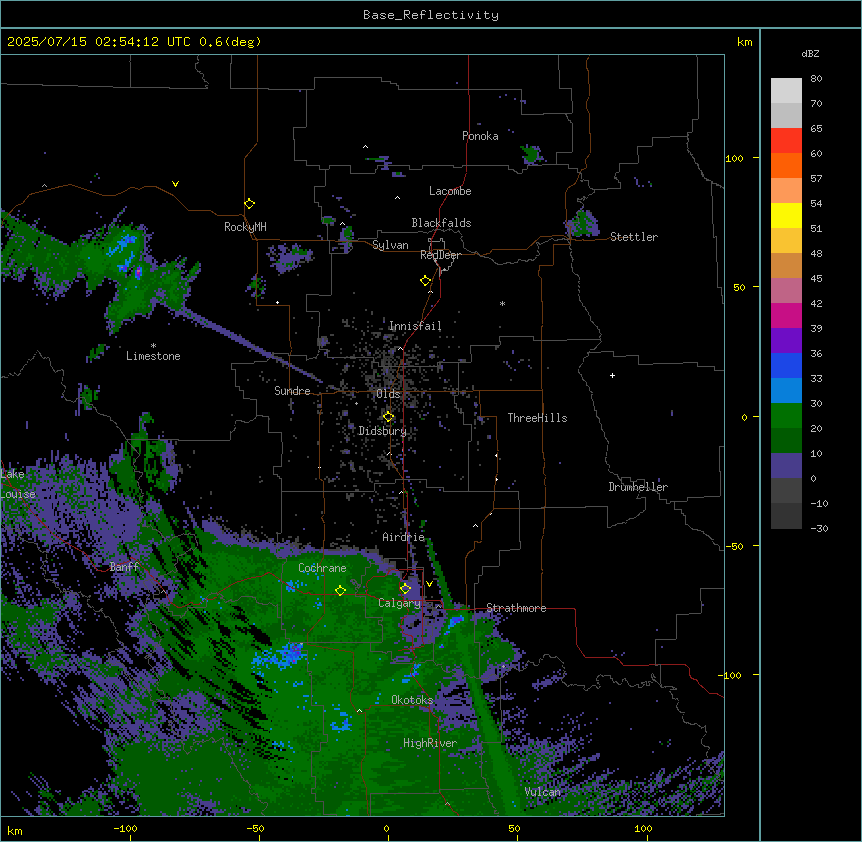
Task: Click the yellow V marker northeast of Calgary
Action: tap(429, 584)
